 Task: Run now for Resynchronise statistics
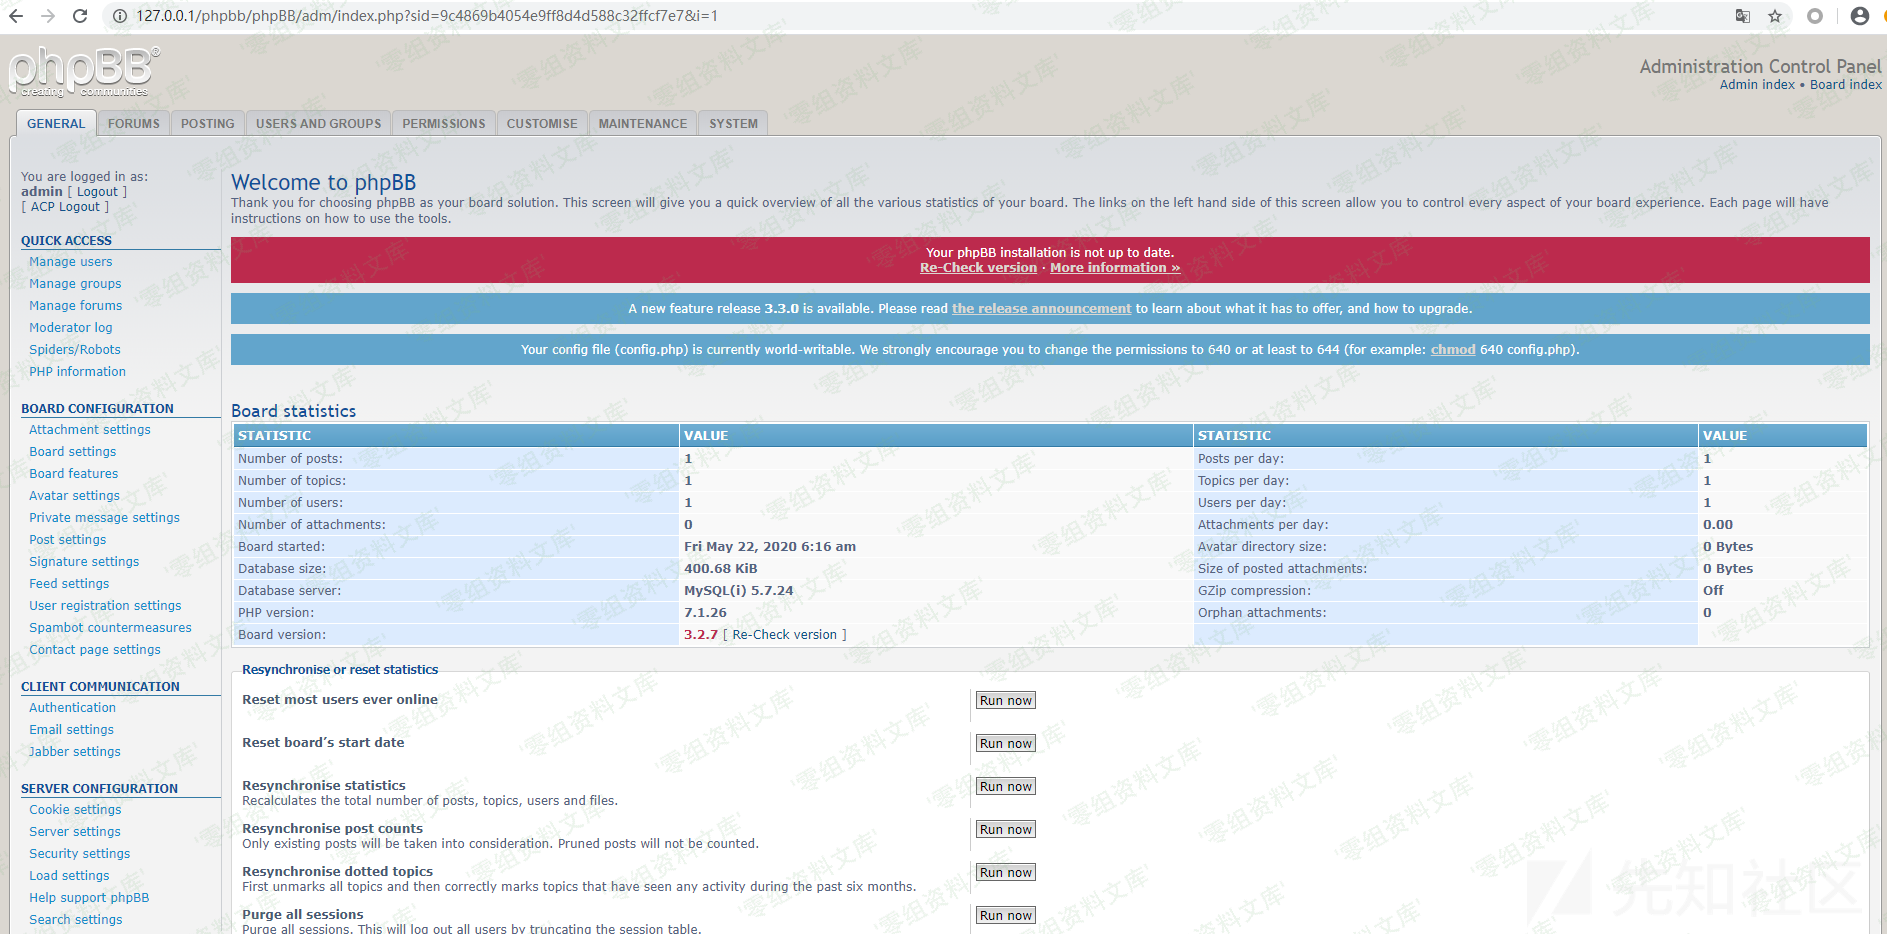coord(1005,787)
